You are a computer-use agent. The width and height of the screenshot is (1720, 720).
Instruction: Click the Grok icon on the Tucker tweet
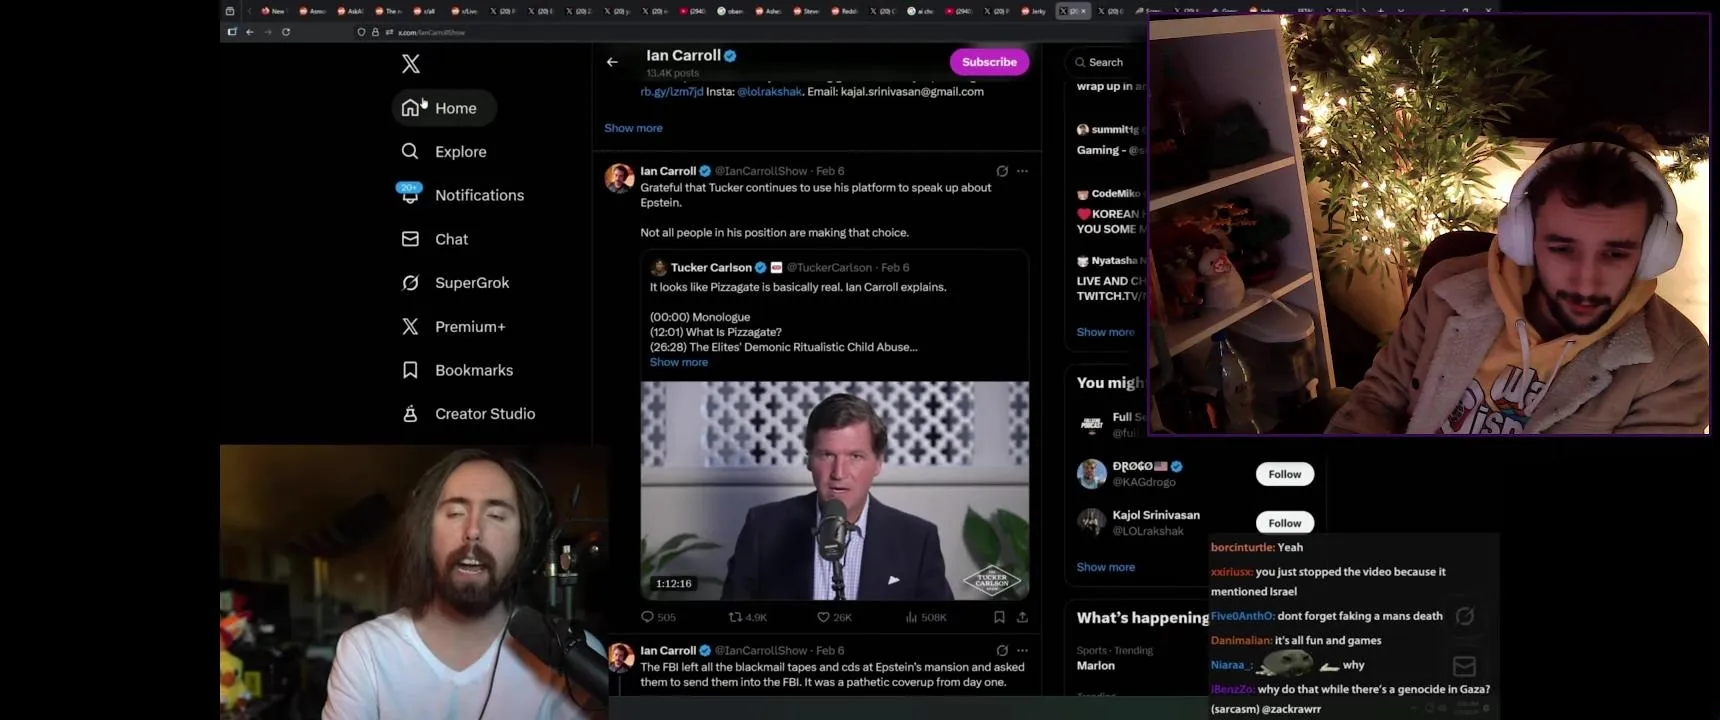[x=1002, y=171]
